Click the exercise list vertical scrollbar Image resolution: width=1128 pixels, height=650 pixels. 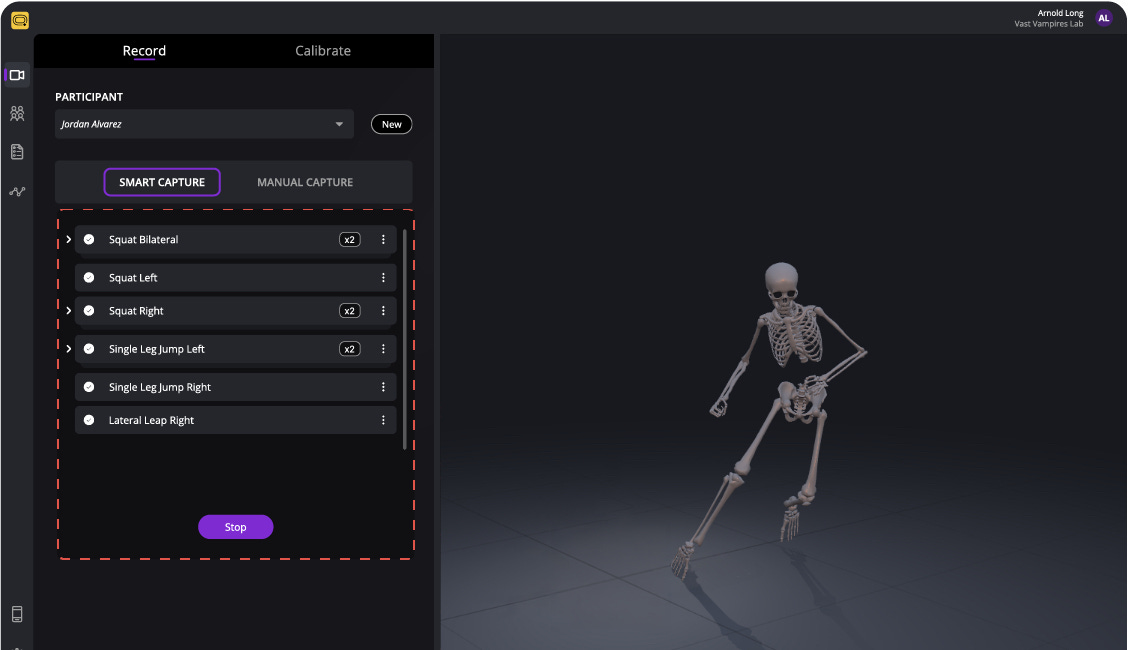tap(405, 339)
